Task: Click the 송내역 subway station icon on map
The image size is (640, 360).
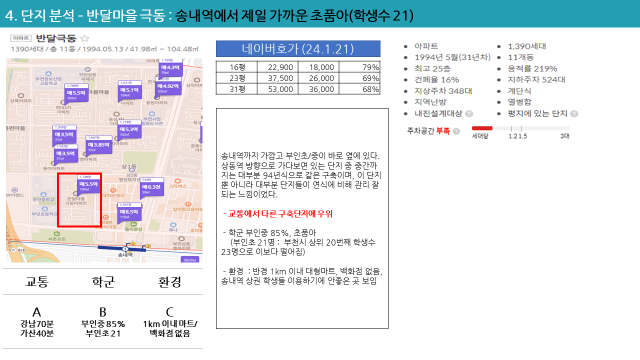Action: click(x=125, y=248)
